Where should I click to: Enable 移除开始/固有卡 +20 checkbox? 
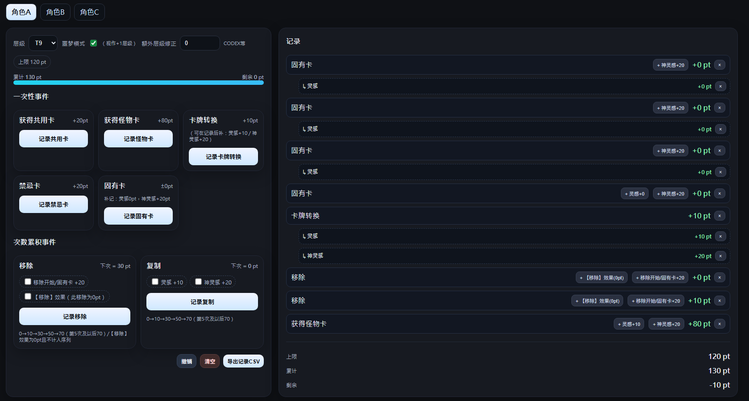28,282
